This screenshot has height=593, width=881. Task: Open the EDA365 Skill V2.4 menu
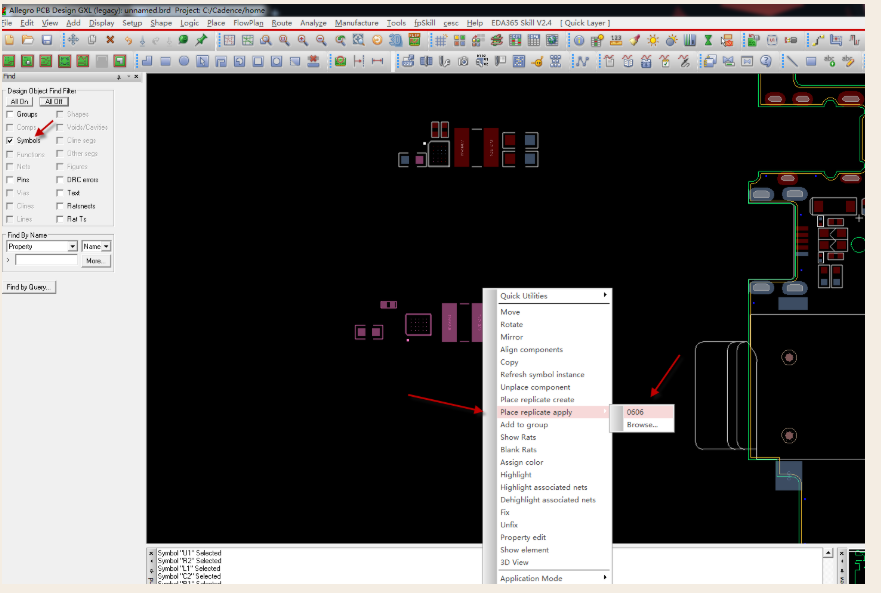click(521, 23)
